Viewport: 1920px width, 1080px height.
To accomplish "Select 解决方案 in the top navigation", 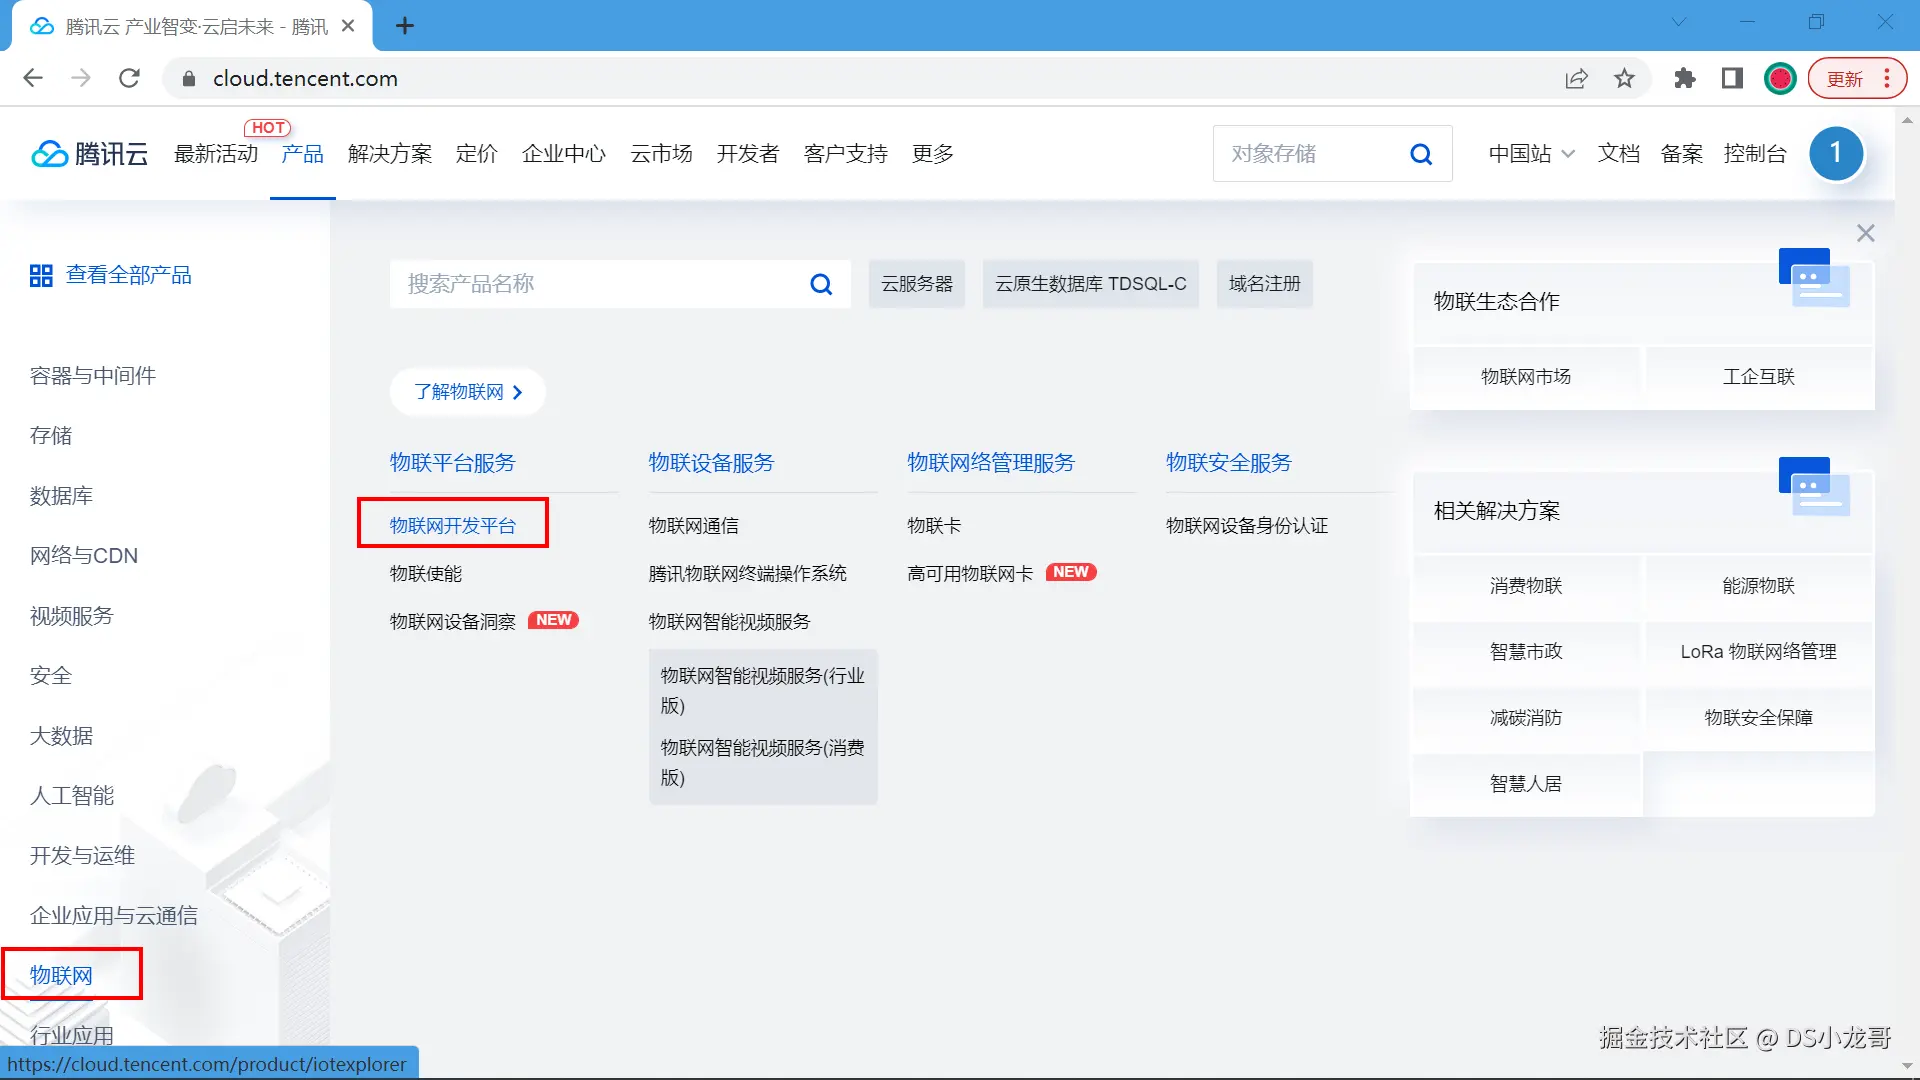I will tap(390, 154).
